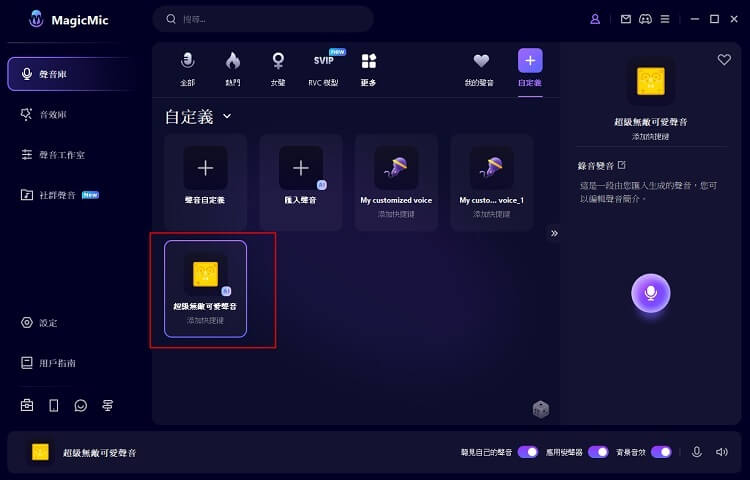
Task: Open the WhatsApp chat bubble icon
Action: coord(81,405)
